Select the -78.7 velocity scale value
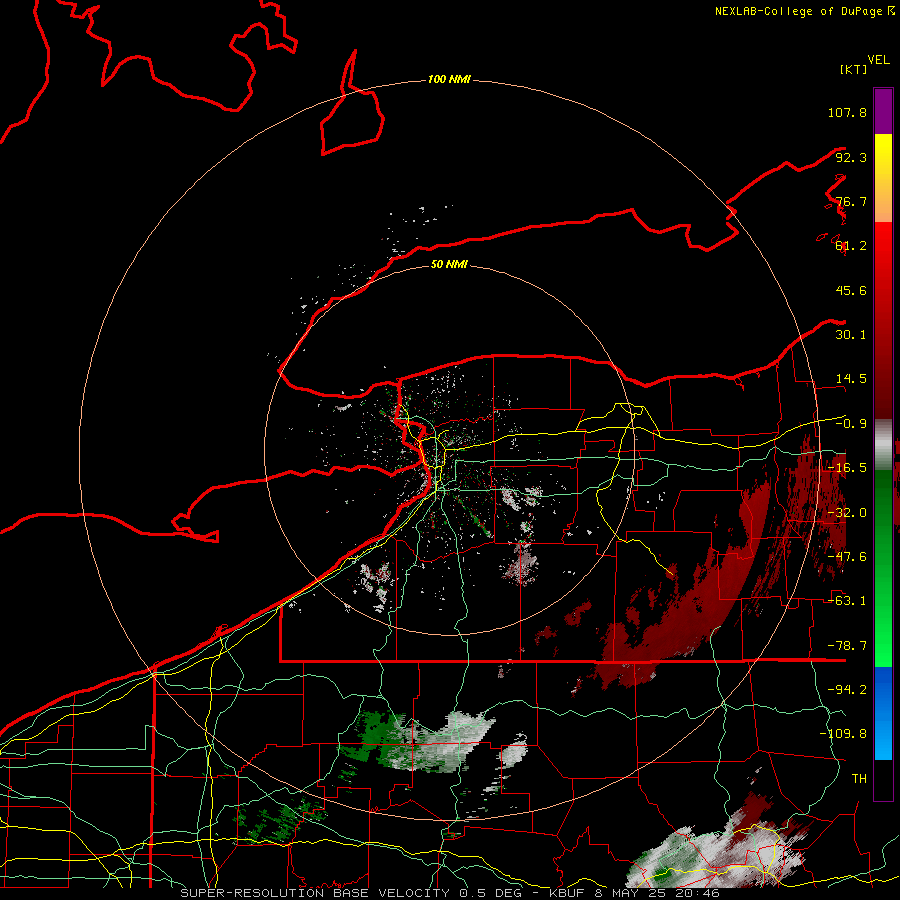 click(847, 646)
